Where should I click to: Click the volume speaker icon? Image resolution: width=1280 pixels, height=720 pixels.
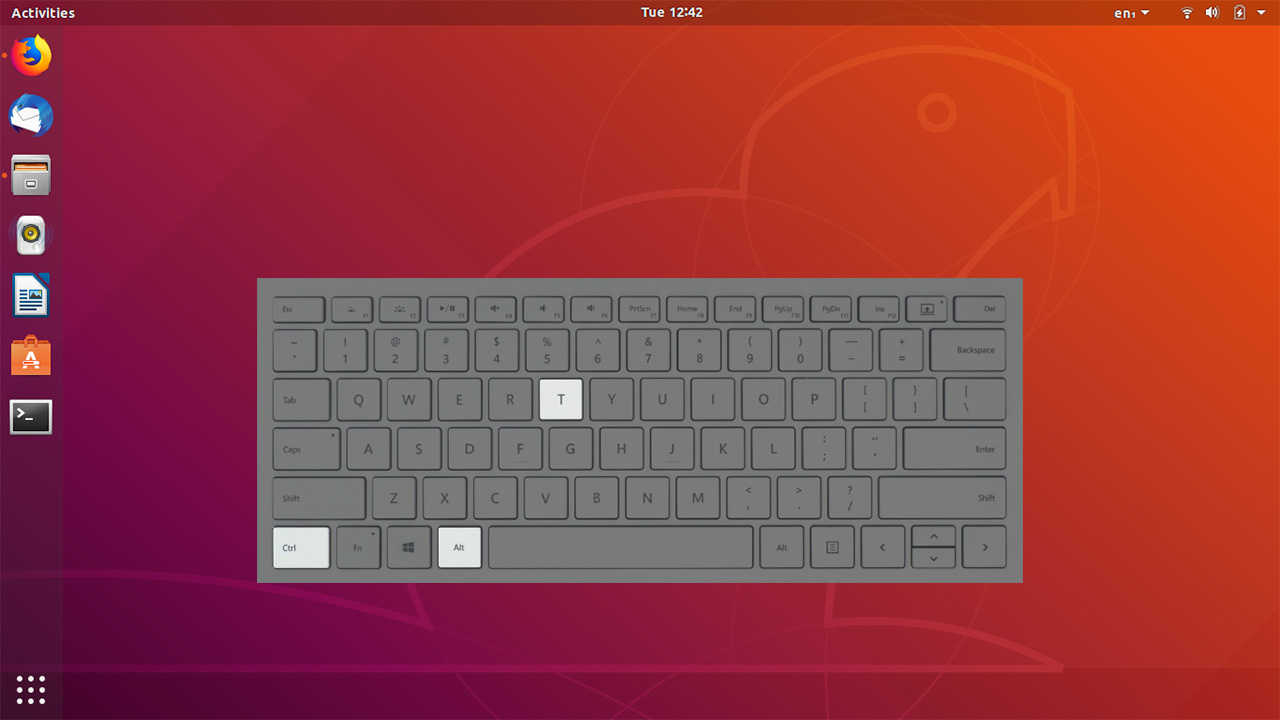point(1212,13)
